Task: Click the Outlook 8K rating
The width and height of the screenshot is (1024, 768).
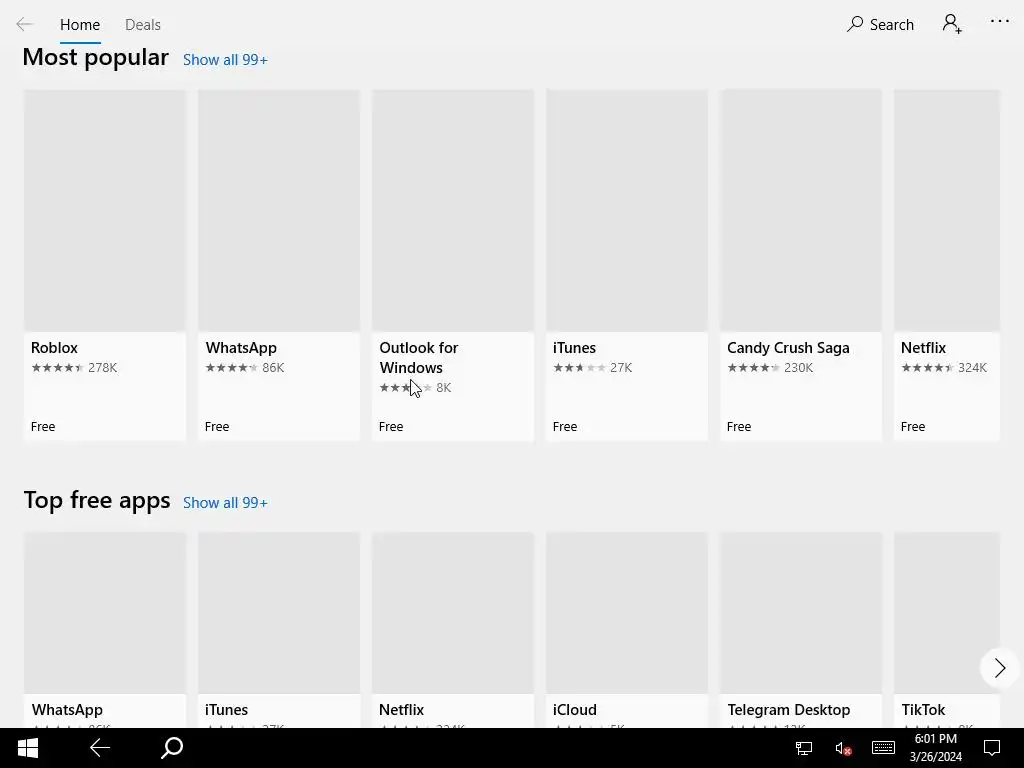Action: 415,388
